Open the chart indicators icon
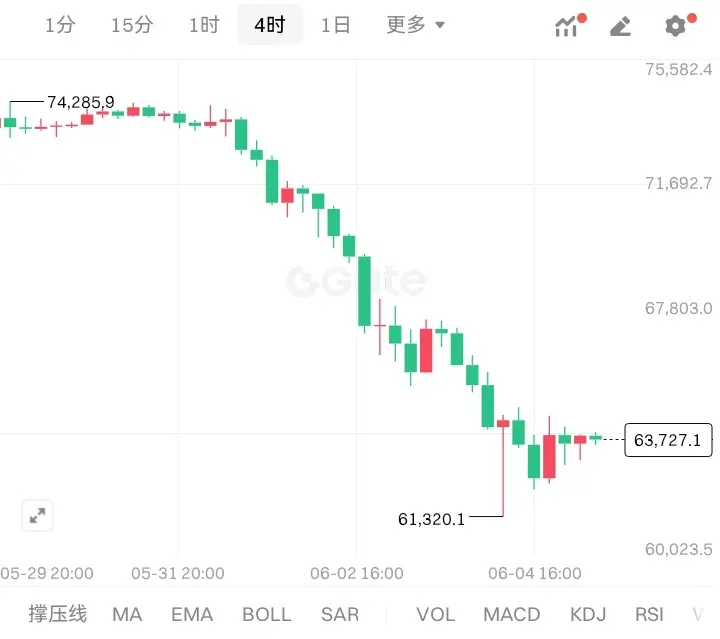This screenshot has width=720, height=639. pyautogui.click(x=570, y=25)
